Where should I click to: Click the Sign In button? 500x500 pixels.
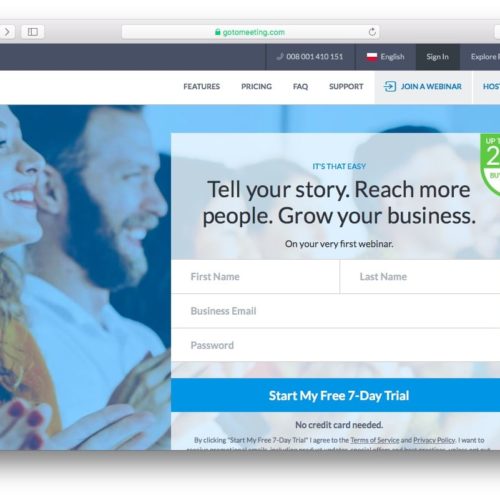click(x=438, y=57)
